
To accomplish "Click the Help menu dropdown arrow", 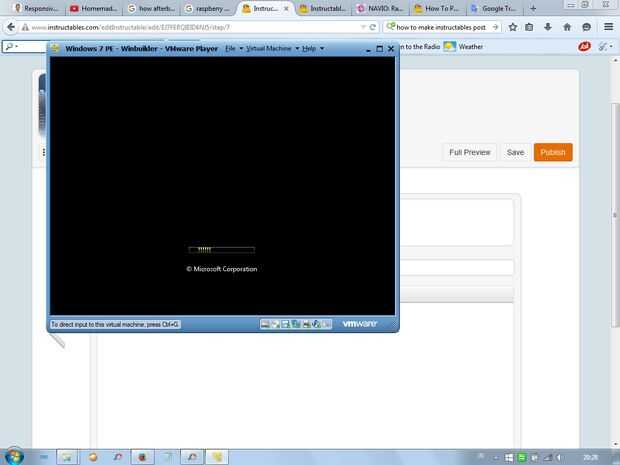I will coord(322,48).
